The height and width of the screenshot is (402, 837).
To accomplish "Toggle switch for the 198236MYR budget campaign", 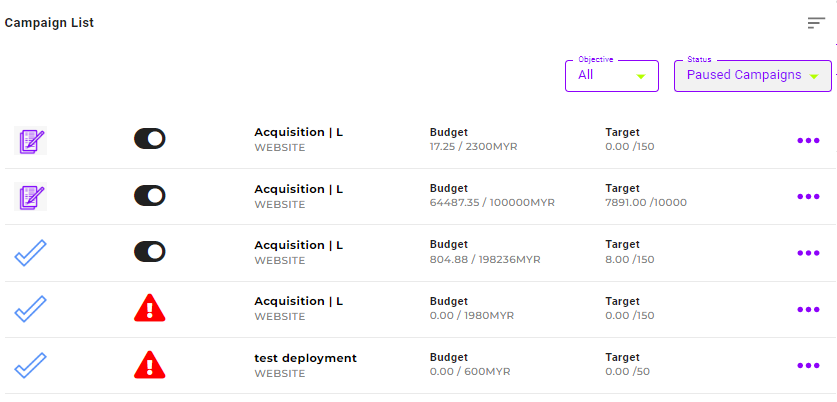I will pyautogui.click(x=149, y=251).
